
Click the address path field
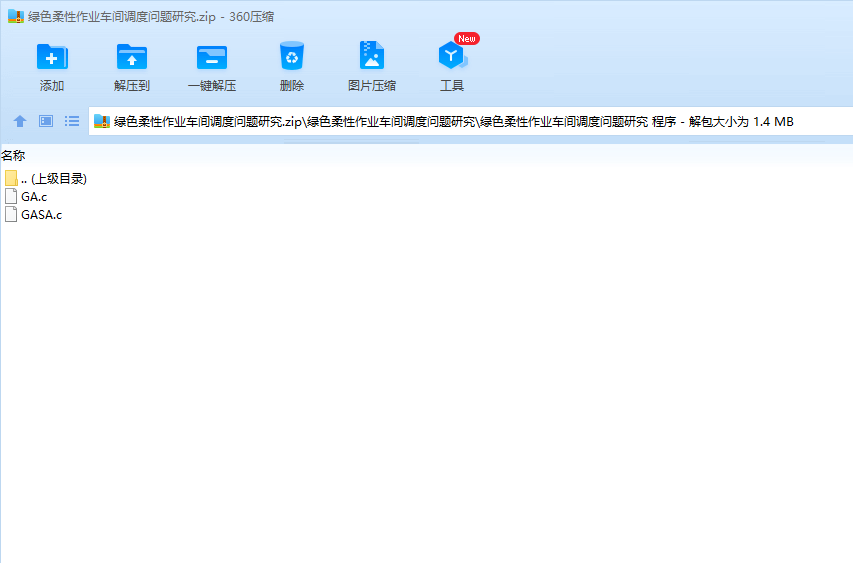click(x=471, y=121)
